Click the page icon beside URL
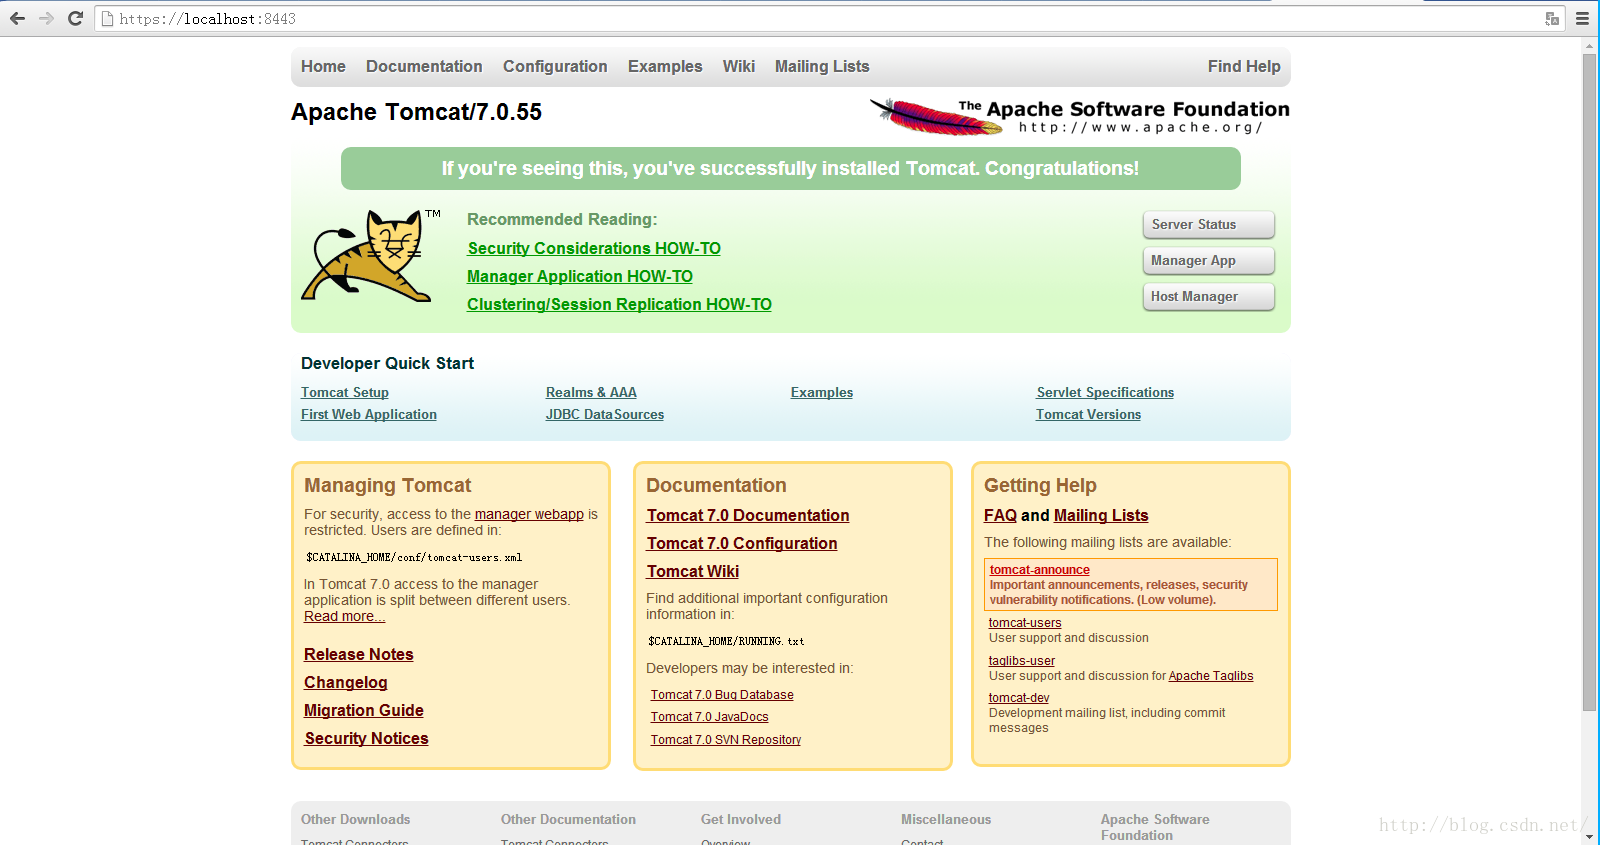 107,18
